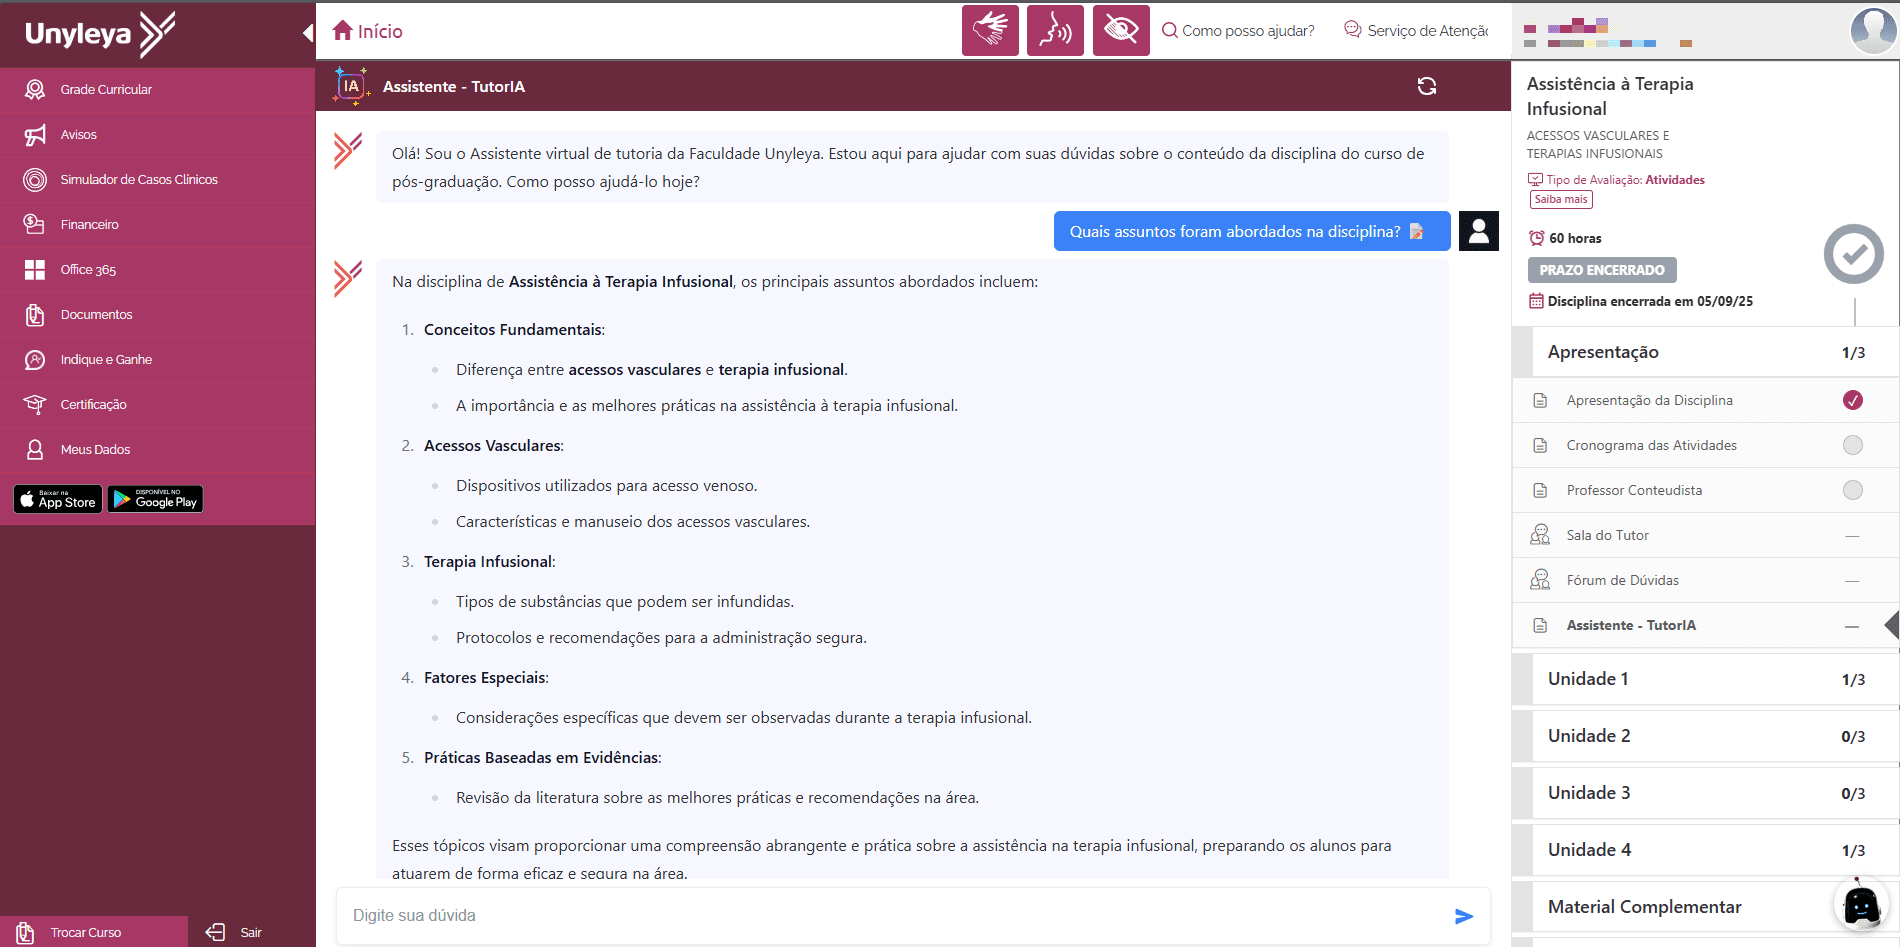This screenshot has width=1900, height=947.
Task: Click the 'Como posso ajudar?' search field
Action: (x=1238, y=31)
